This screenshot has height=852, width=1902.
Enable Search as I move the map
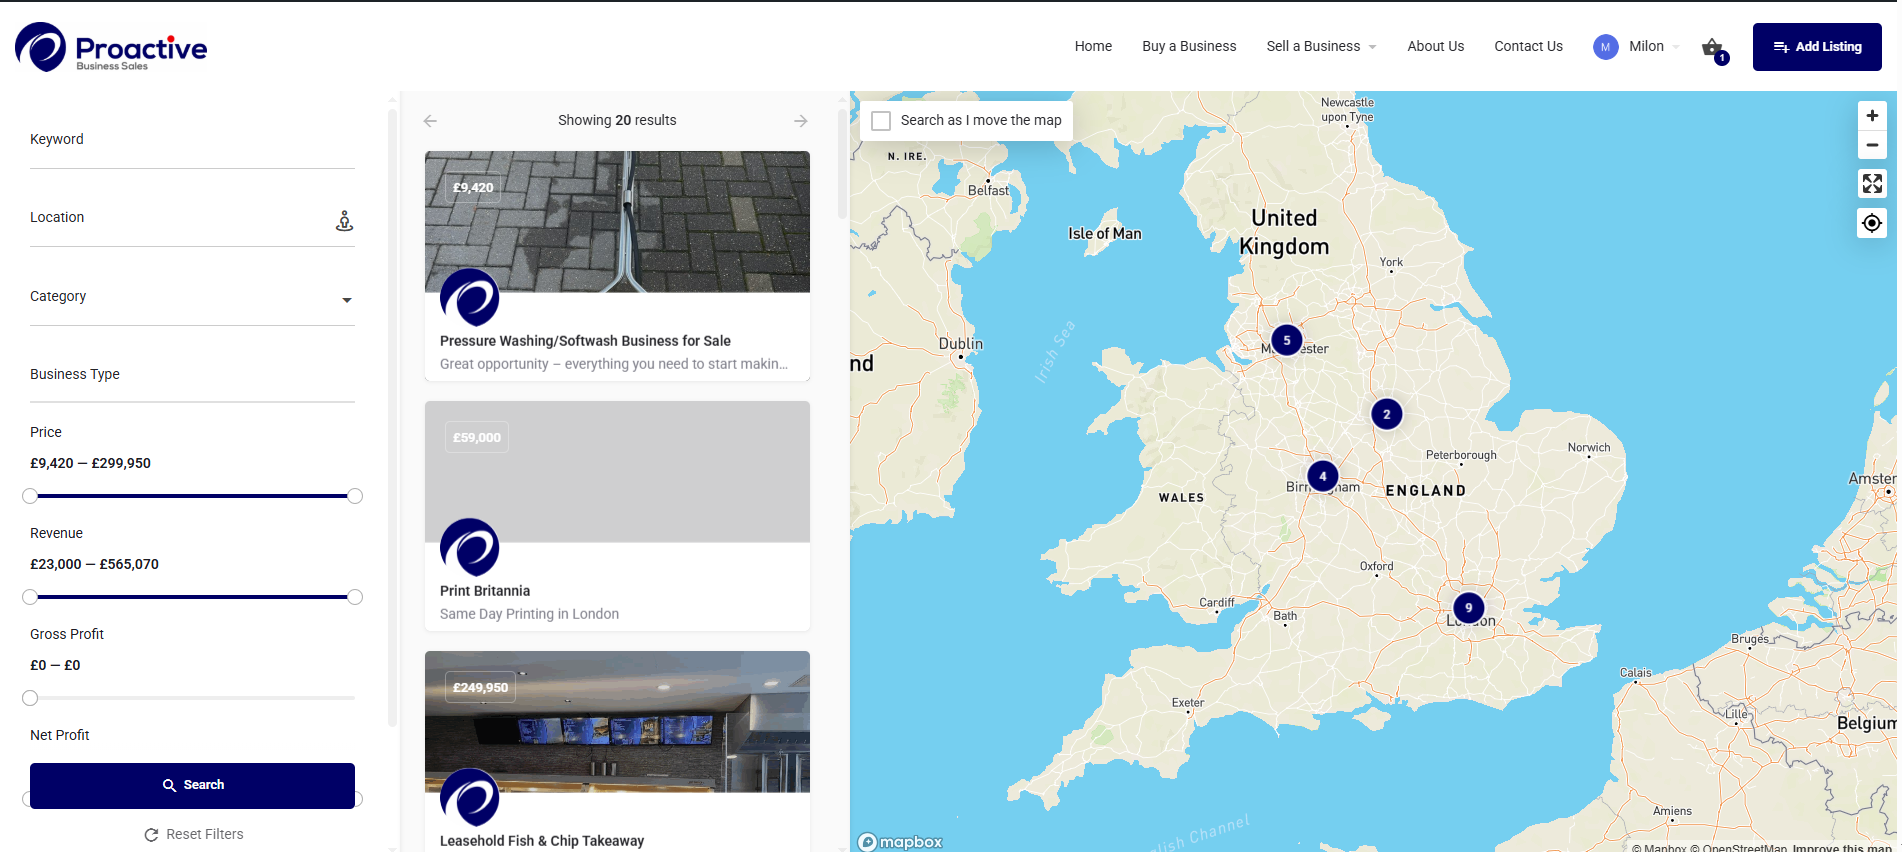click(x=881, y=121)
